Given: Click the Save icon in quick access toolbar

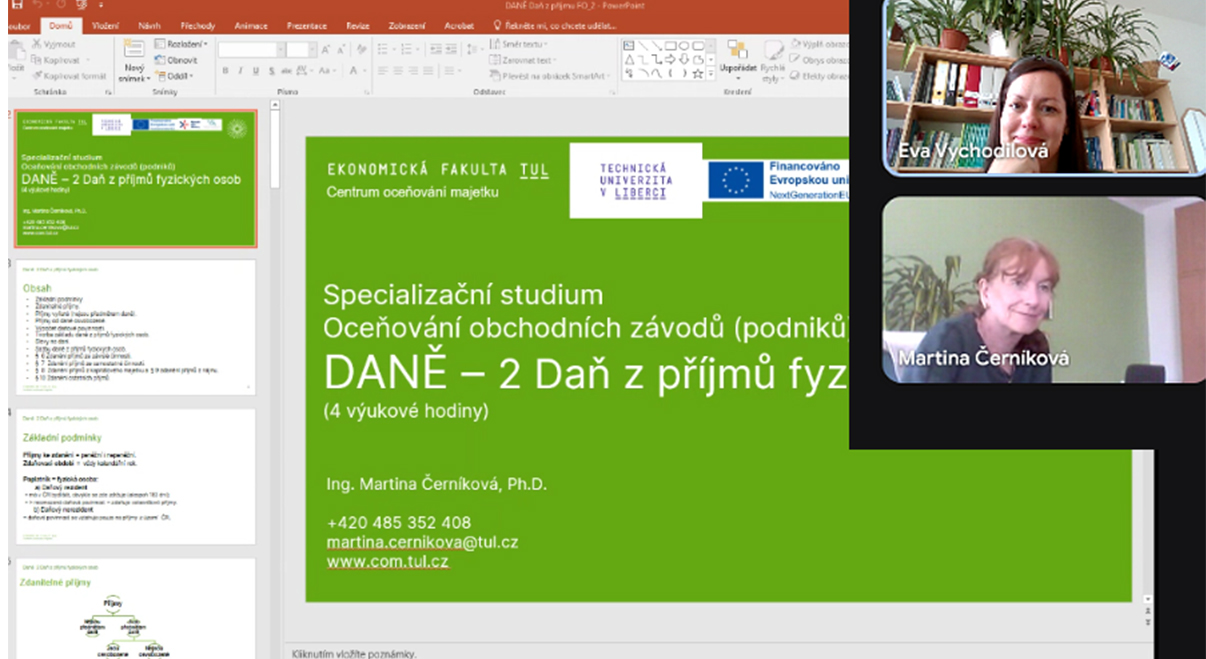Looking at the screenshot, I should (17, 6).
